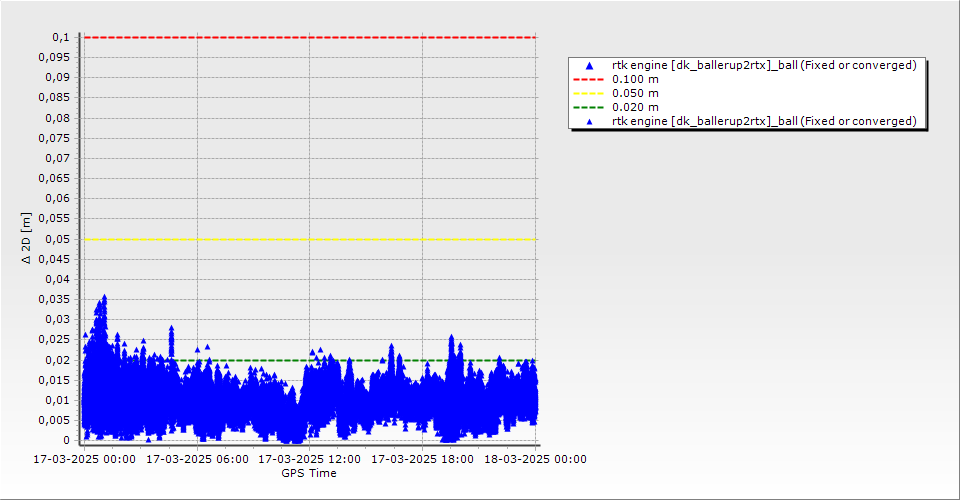960x500 pixels.
Task: Click the top "rtk engine" legend text
Action: coord(764,65)
